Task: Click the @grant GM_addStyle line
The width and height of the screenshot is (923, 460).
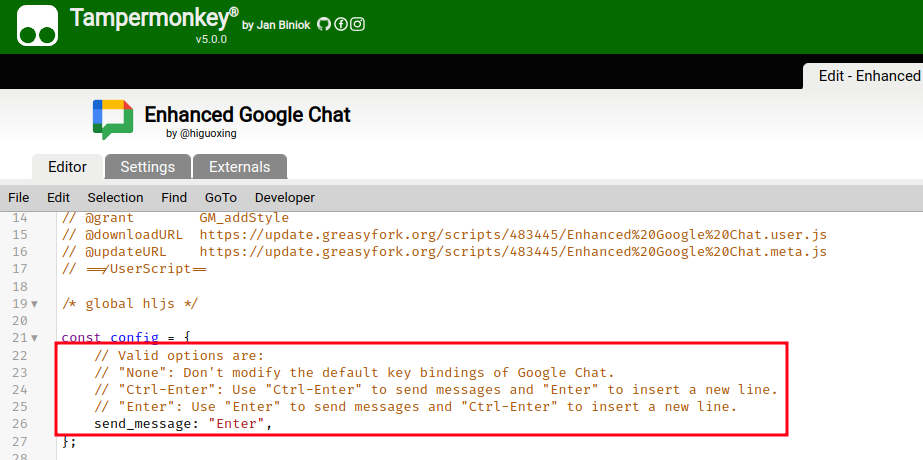Action: (175, 218)
